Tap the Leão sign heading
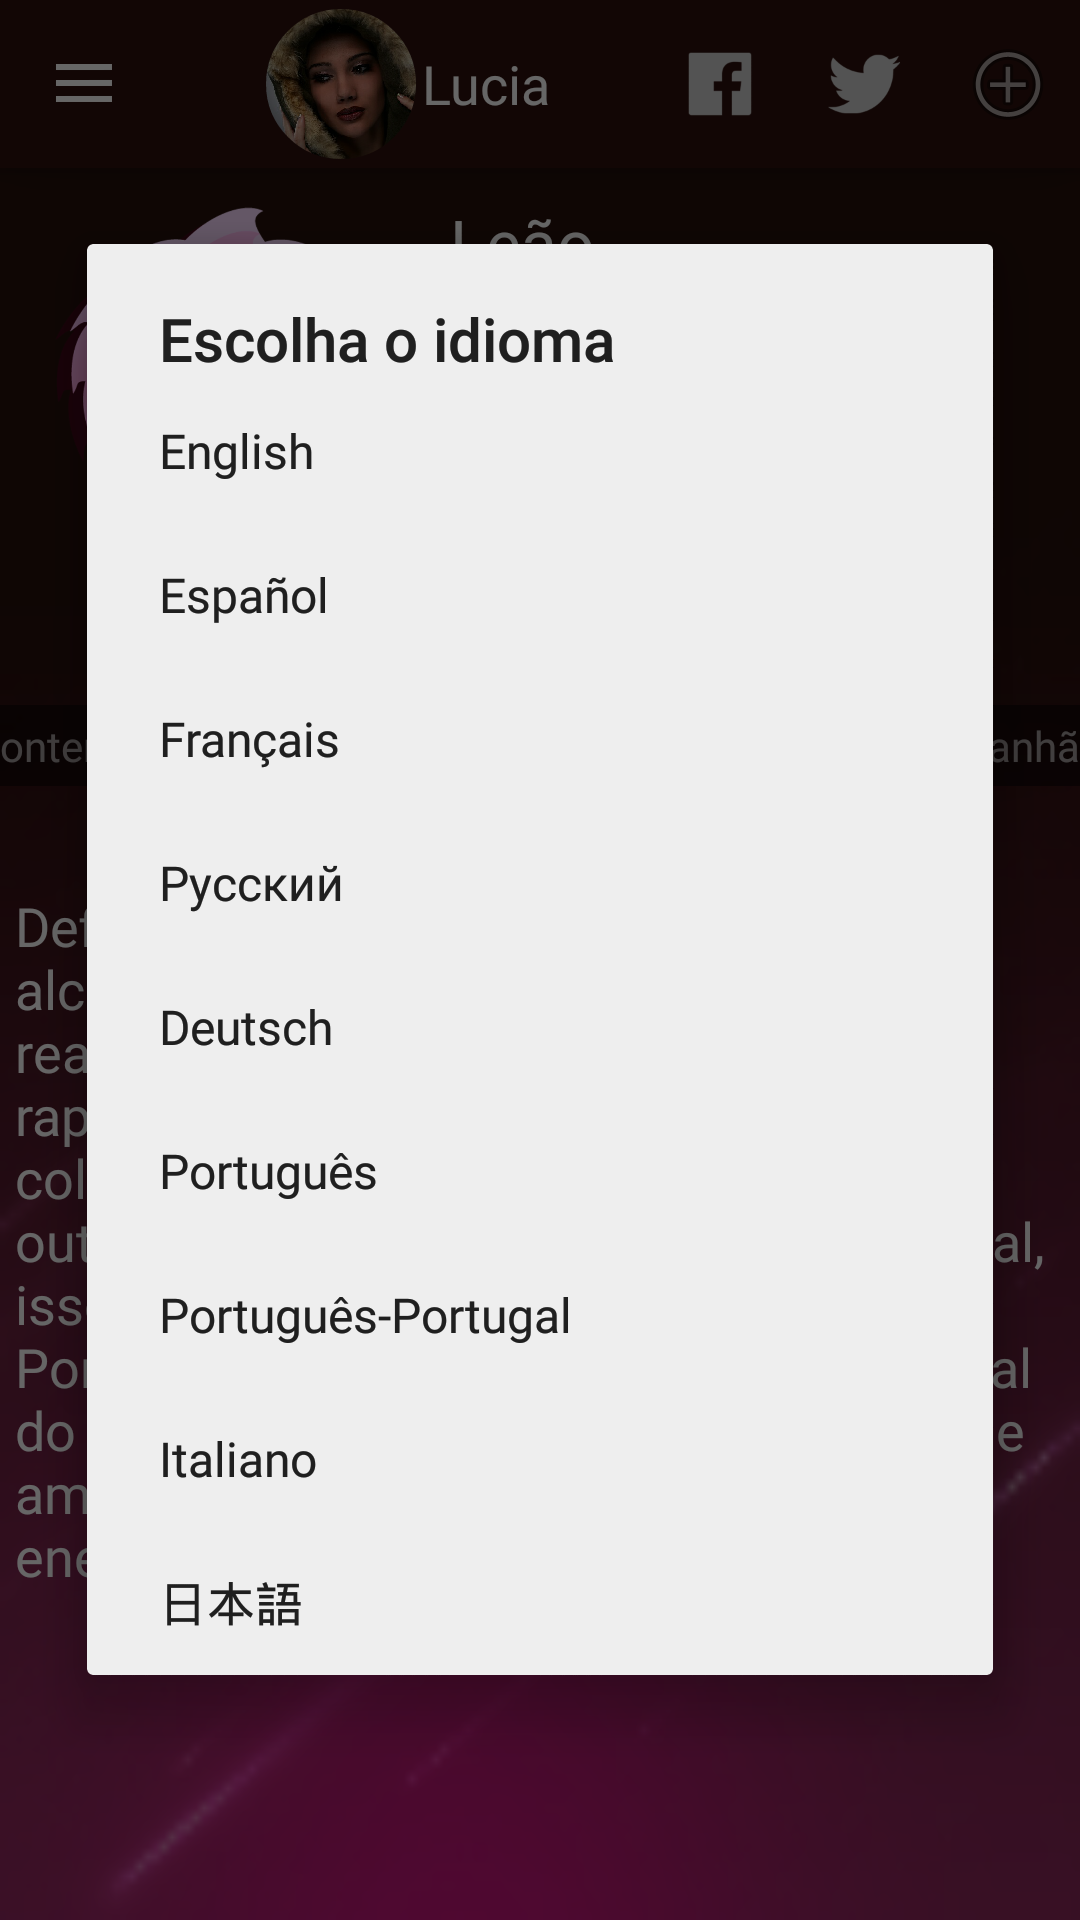The height and width of the screenshot is (1920, 1080). pyautogui.click(x=522, y=230)
